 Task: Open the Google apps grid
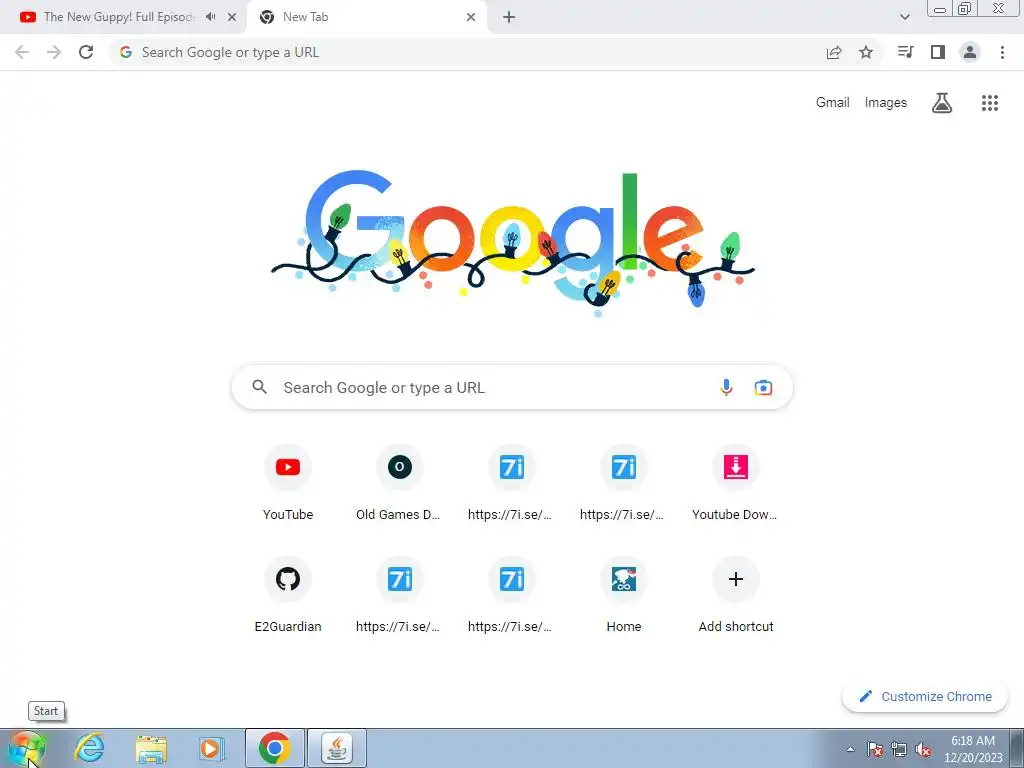(x=990, y=103)
